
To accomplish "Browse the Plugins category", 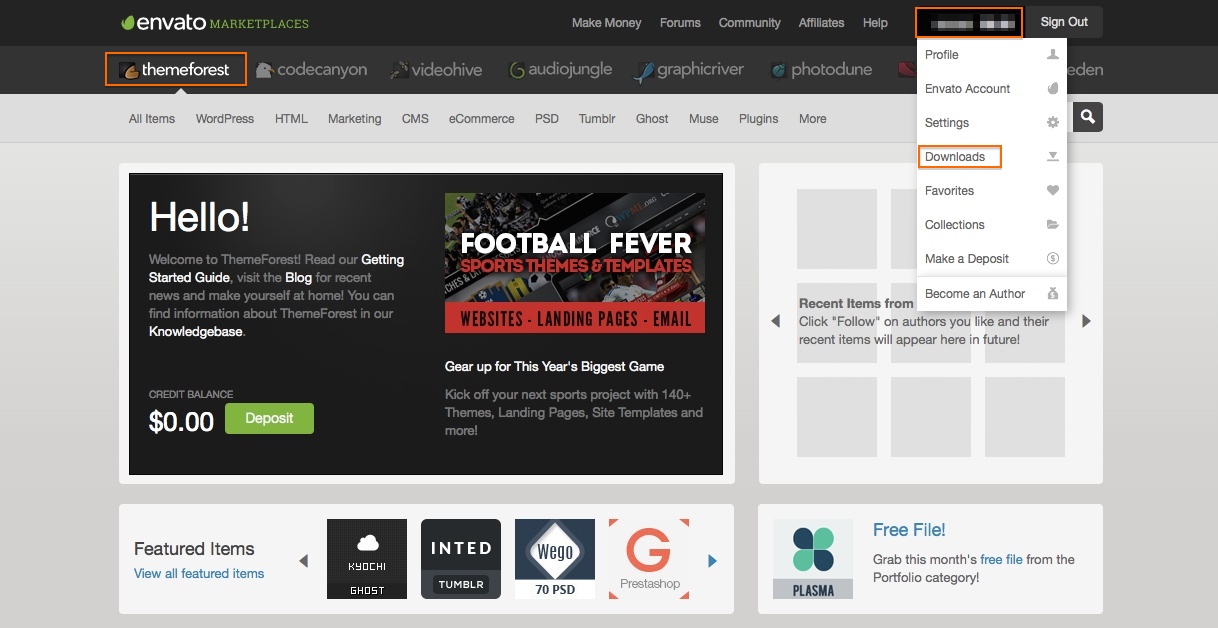I will point(758,119).
